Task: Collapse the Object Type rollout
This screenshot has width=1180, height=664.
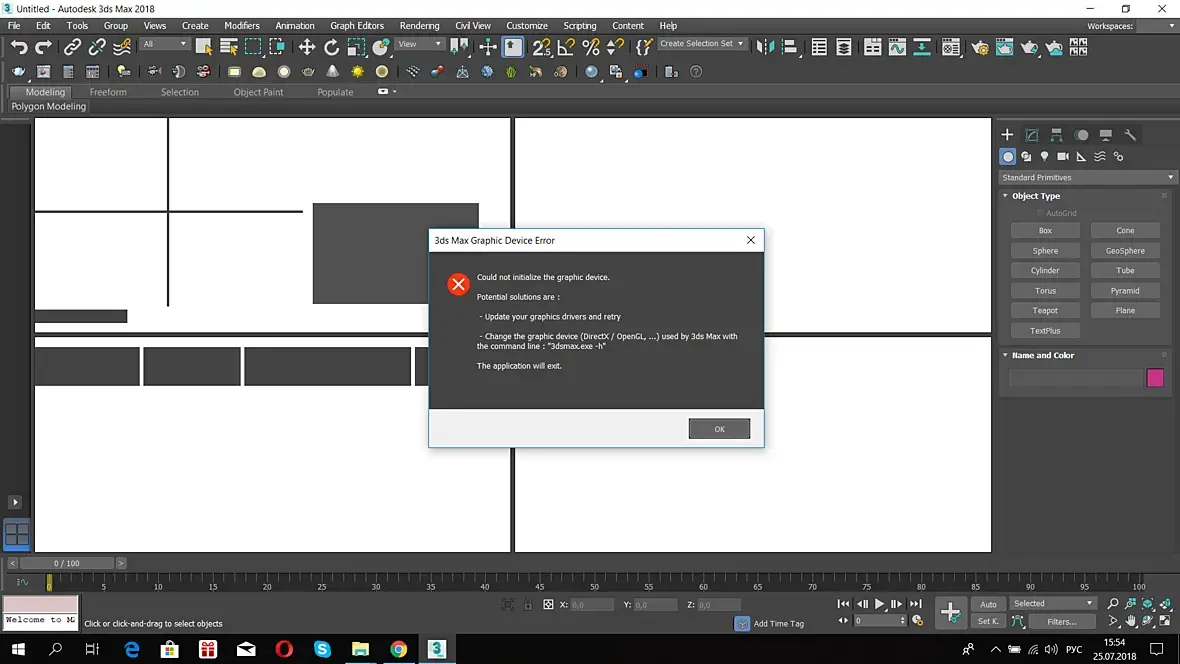Action: tap(1035, 196)
